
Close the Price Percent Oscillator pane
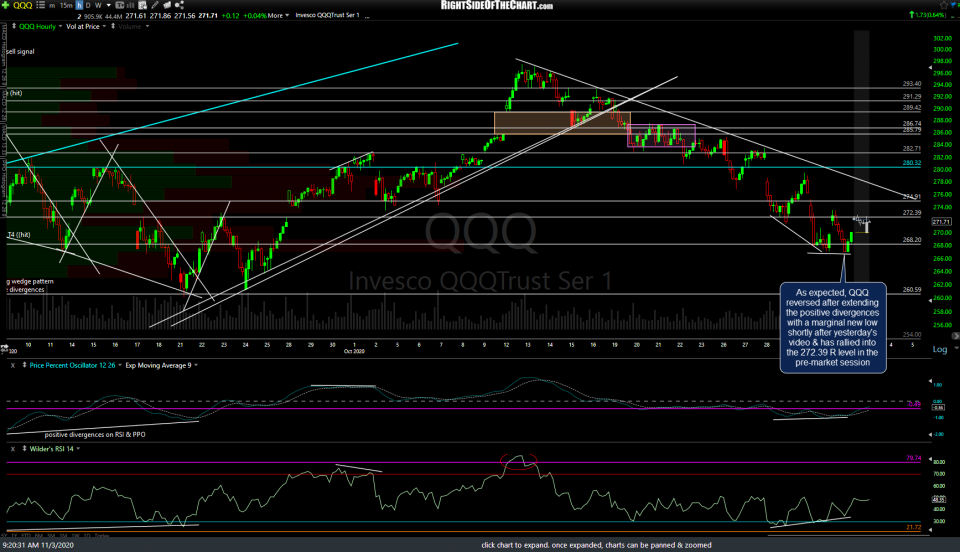tap(12, 365)
